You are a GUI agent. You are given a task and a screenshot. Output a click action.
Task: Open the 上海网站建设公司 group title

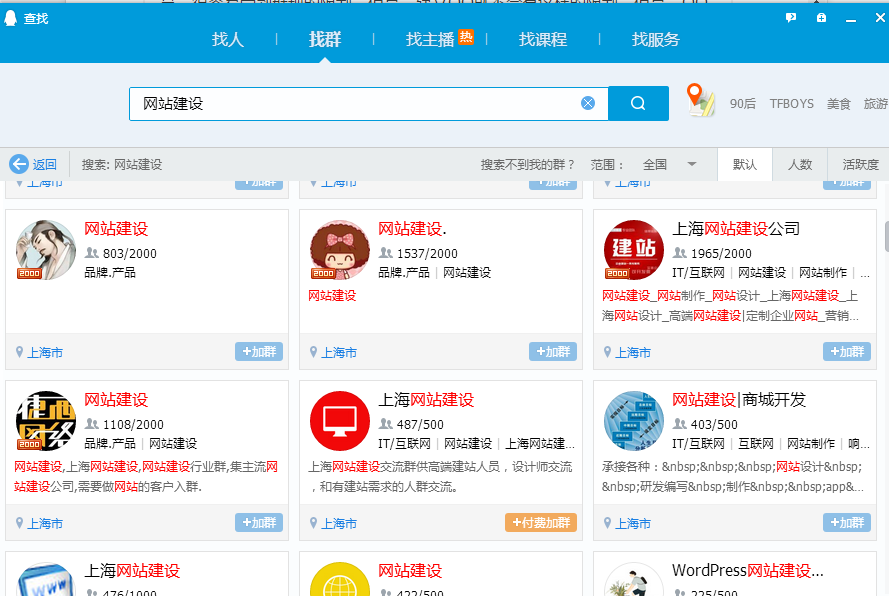[x=736, y=229]
